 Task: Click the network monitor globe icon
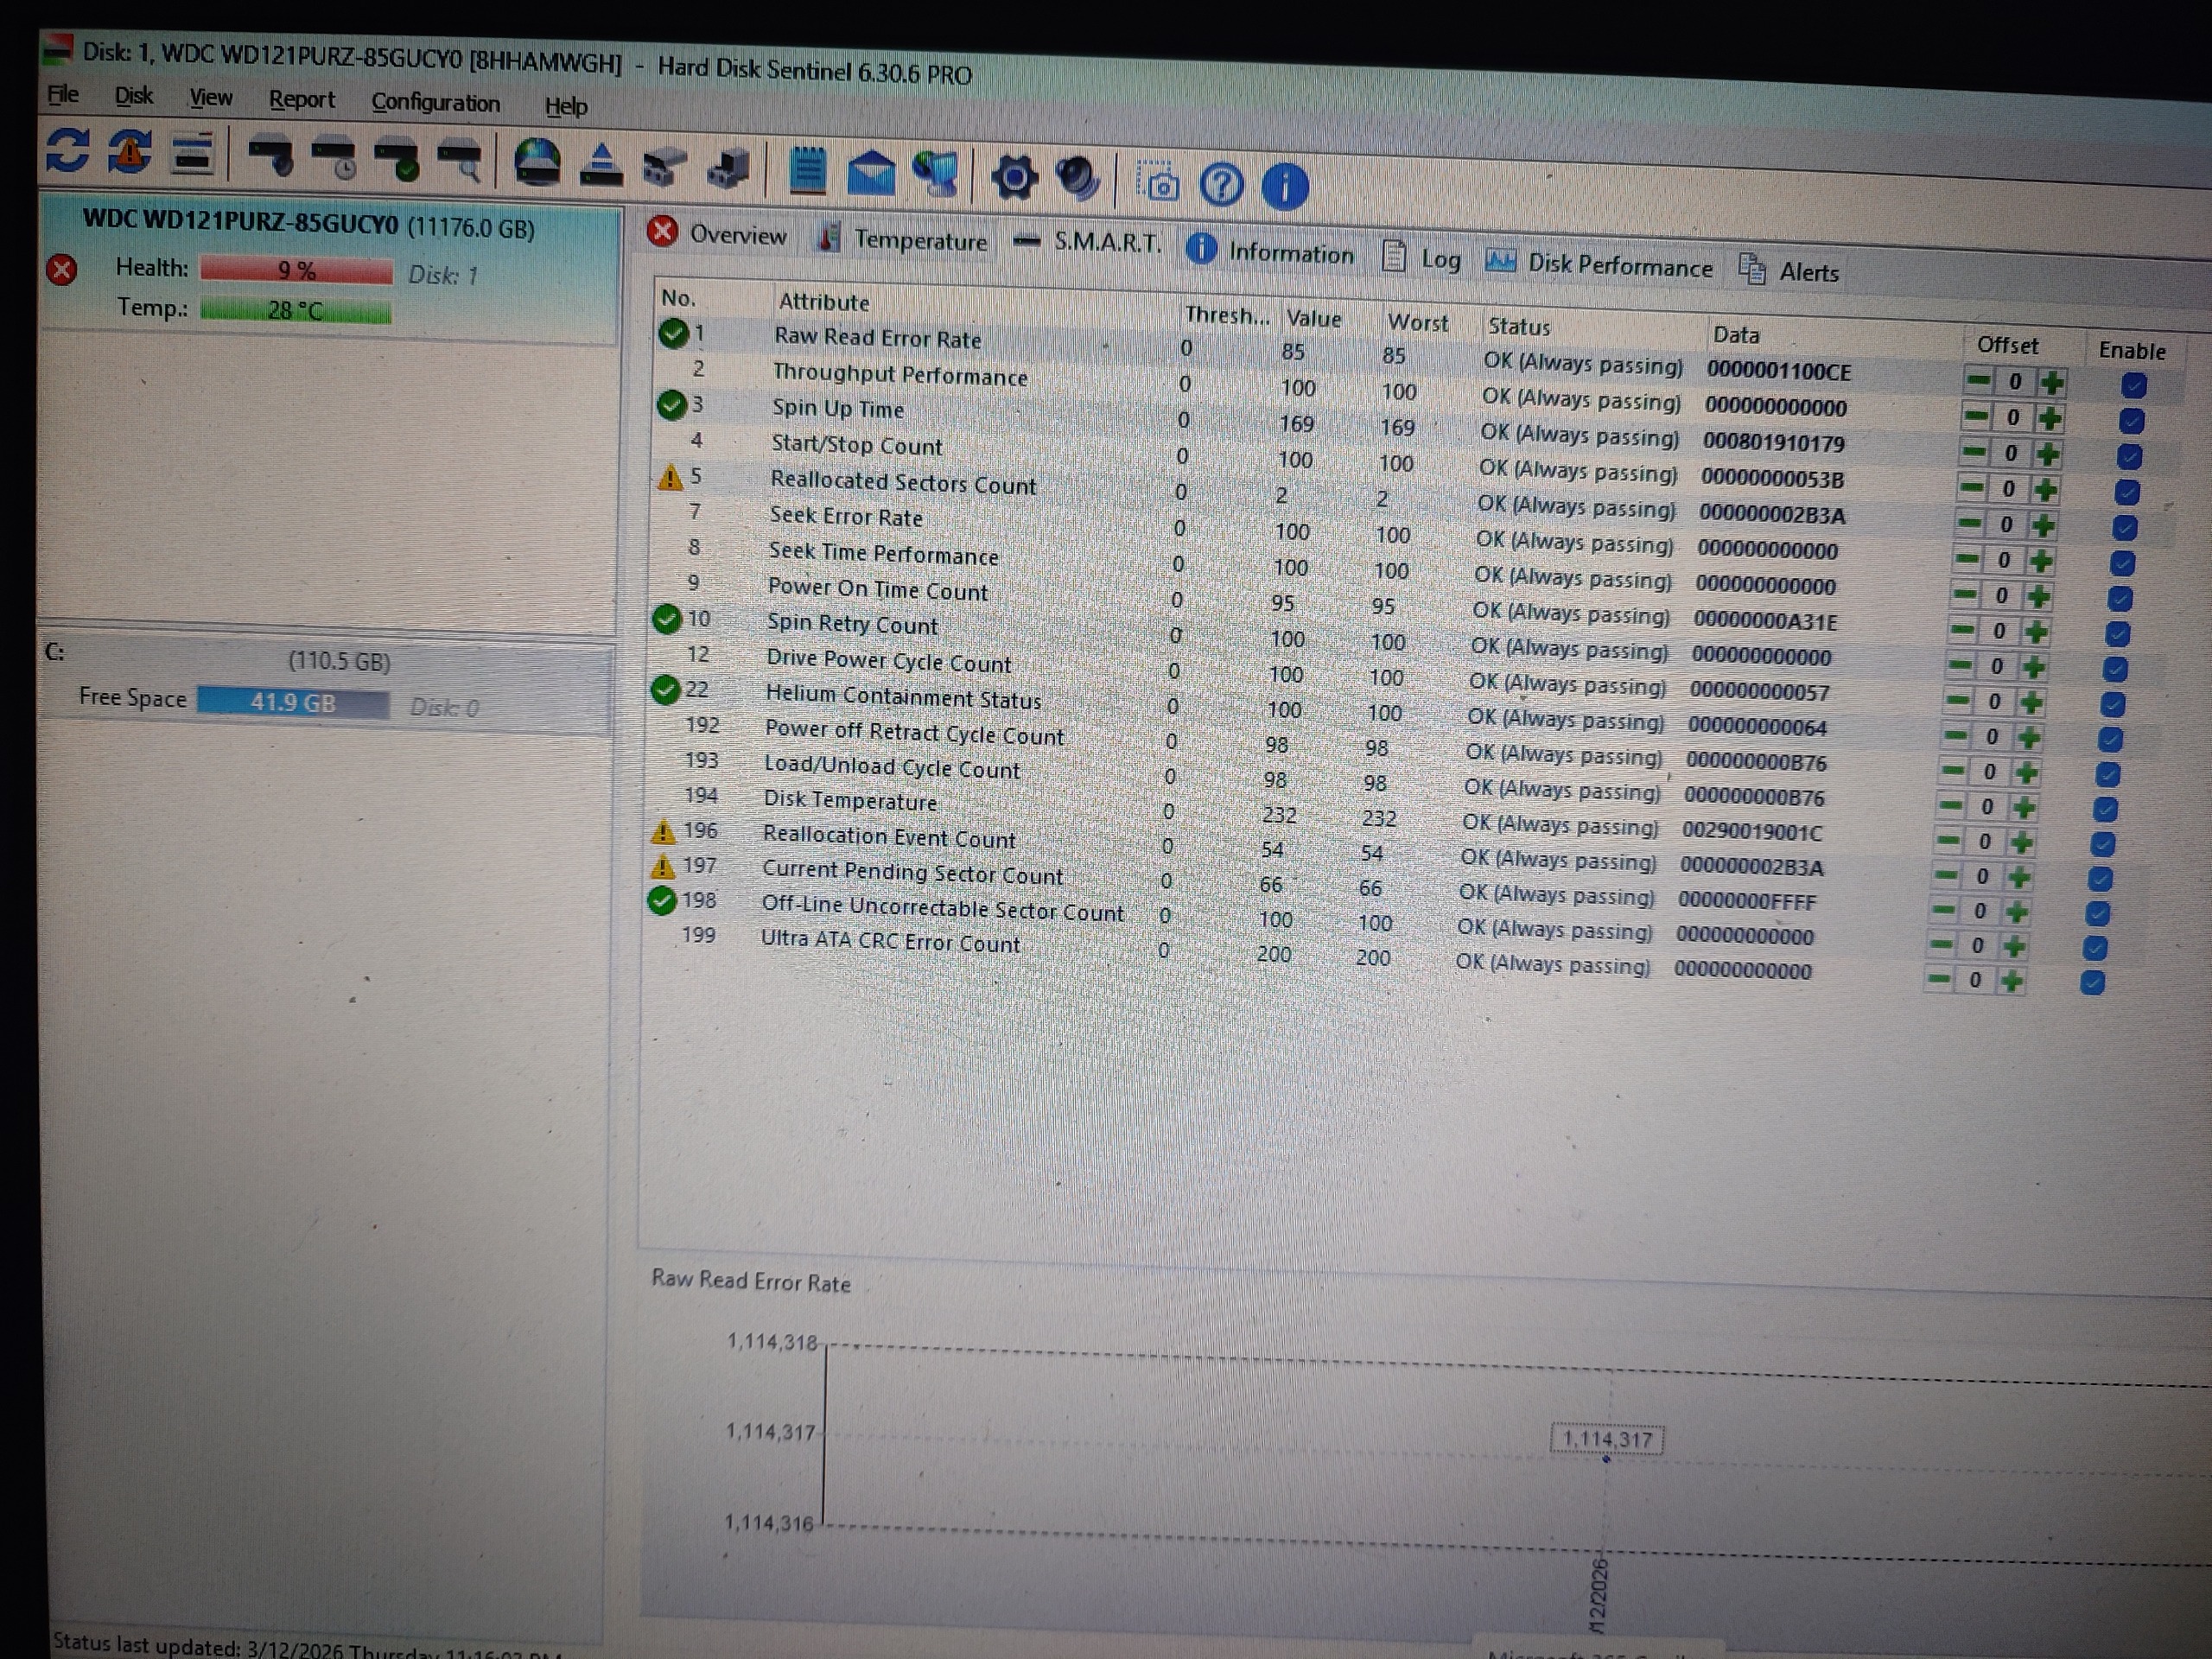(935, 175)
